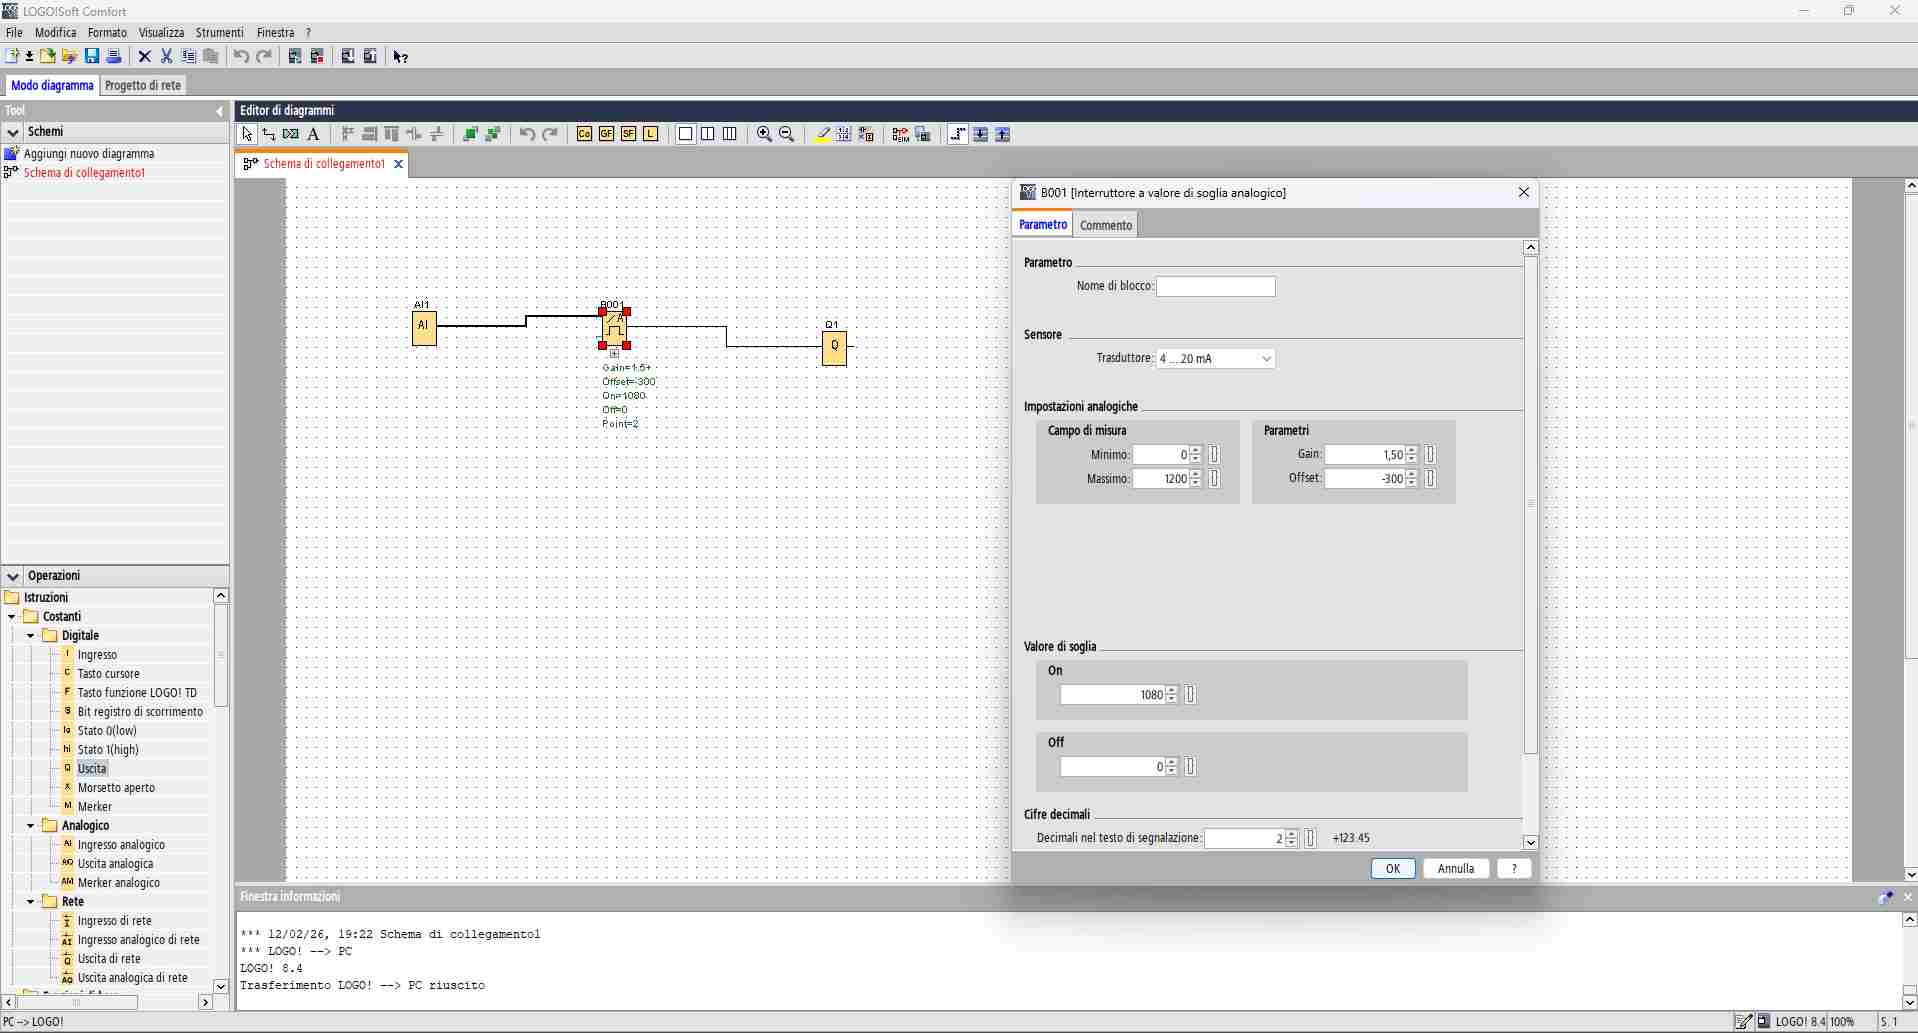This screenshot has height=1033, width=1918.
Task: Click the Save diskette icon in main toolbar
Action: (92, 56)
